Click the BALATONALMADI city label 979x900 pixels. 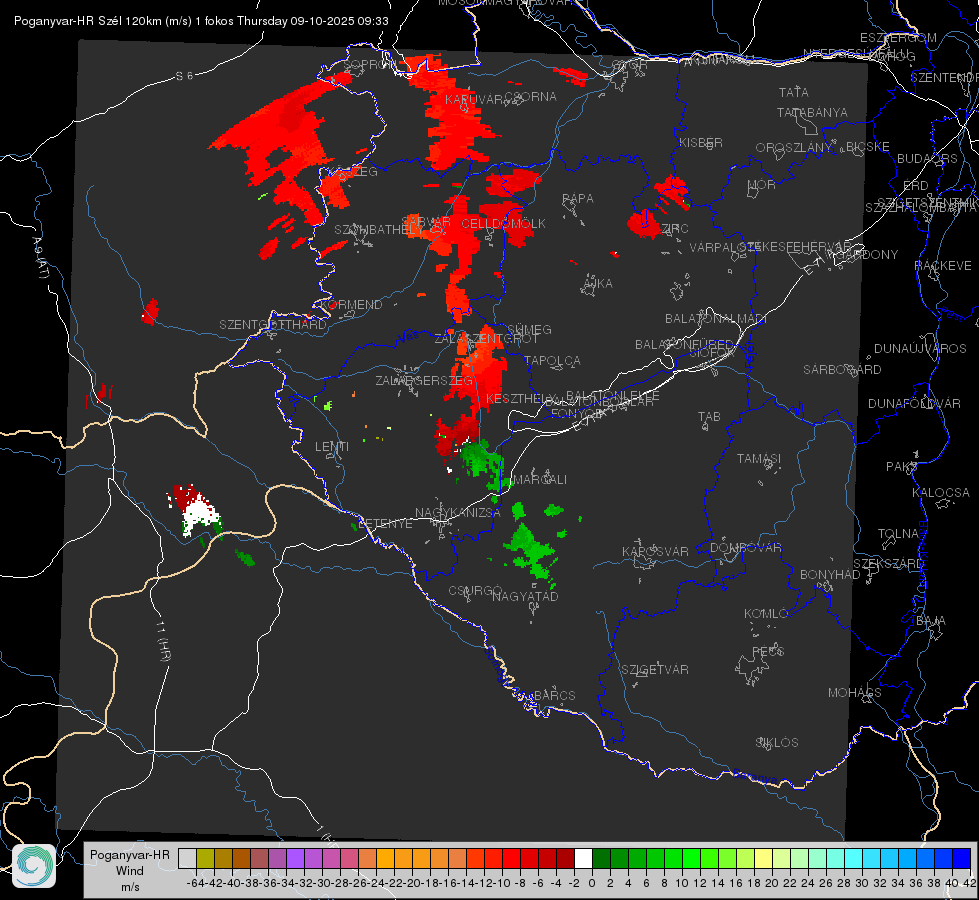click(x=716, y=319)
